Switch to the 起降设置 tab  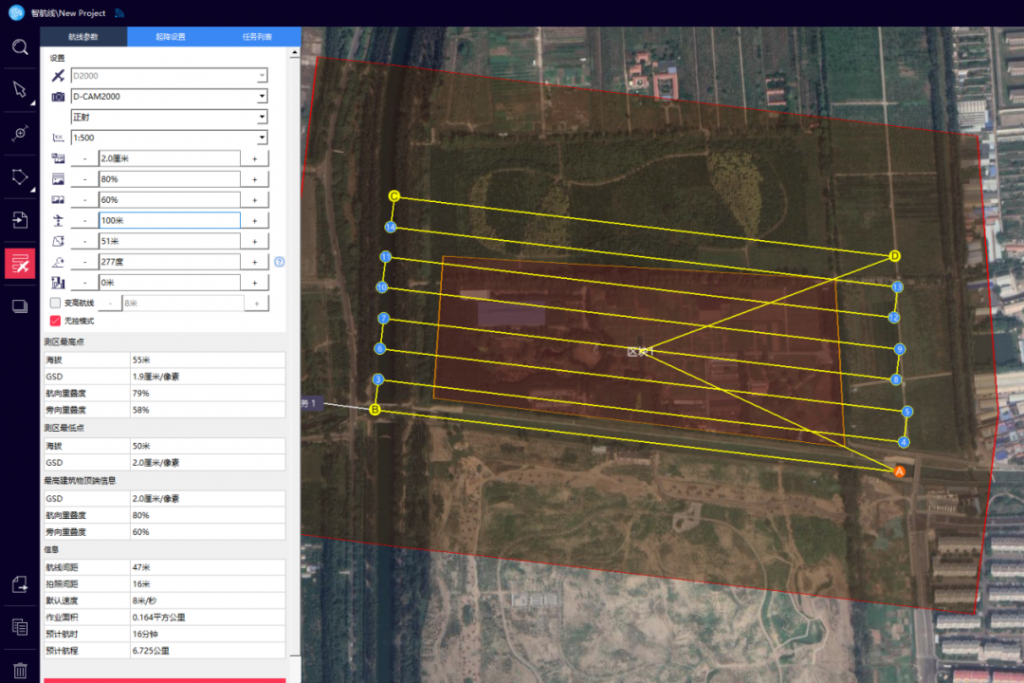click(x=170, y=36)
